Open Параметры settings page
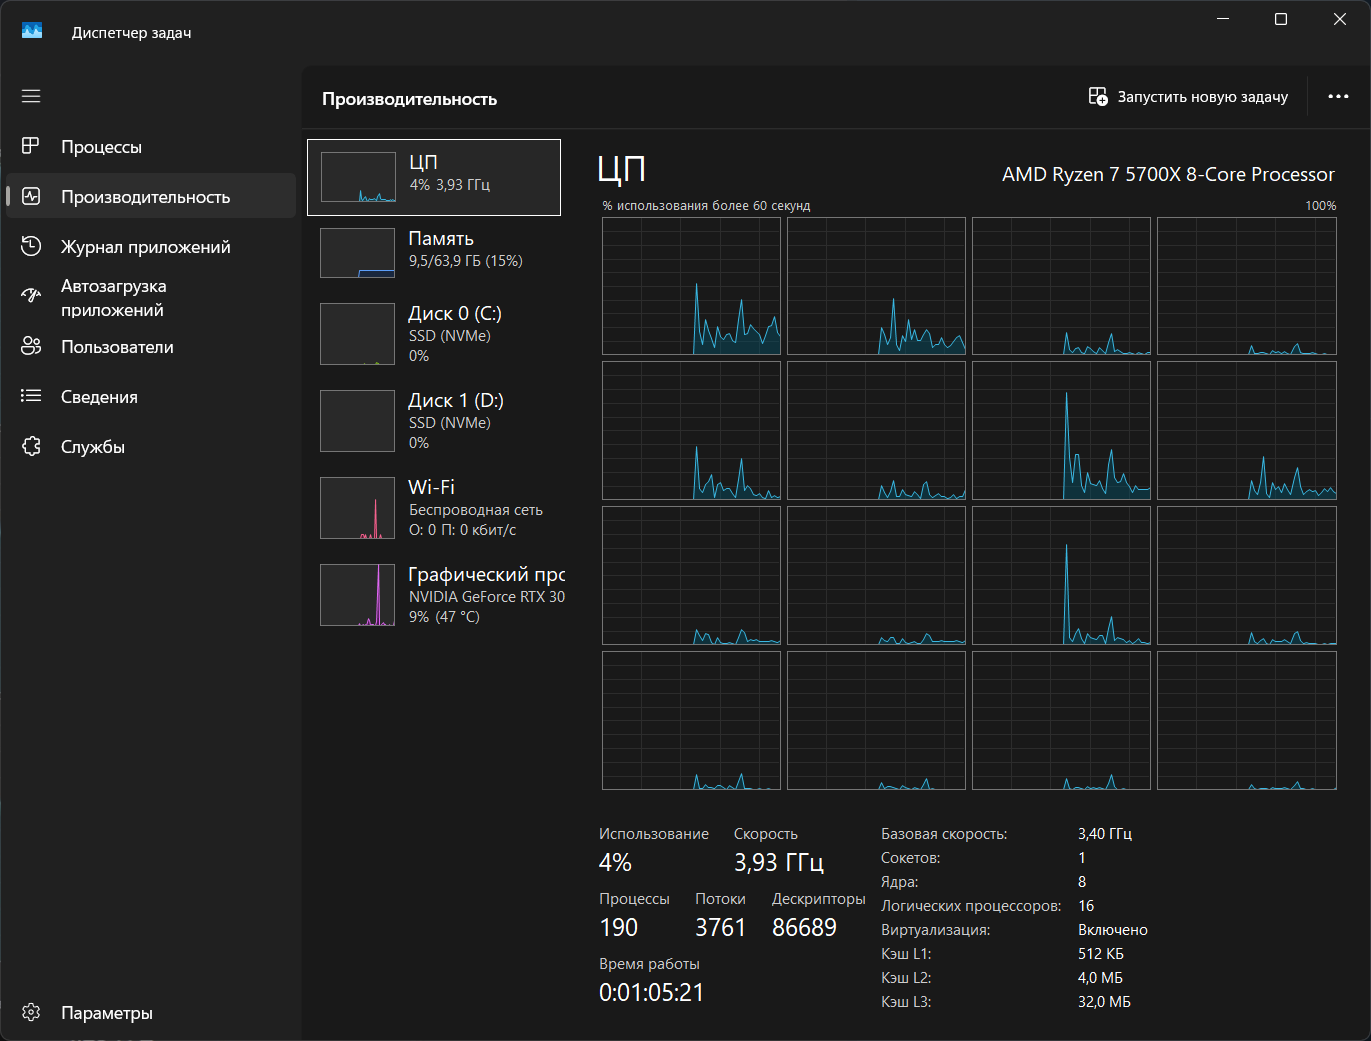This screenshot has height=1041, width=1371. (x=150, y=1013)
